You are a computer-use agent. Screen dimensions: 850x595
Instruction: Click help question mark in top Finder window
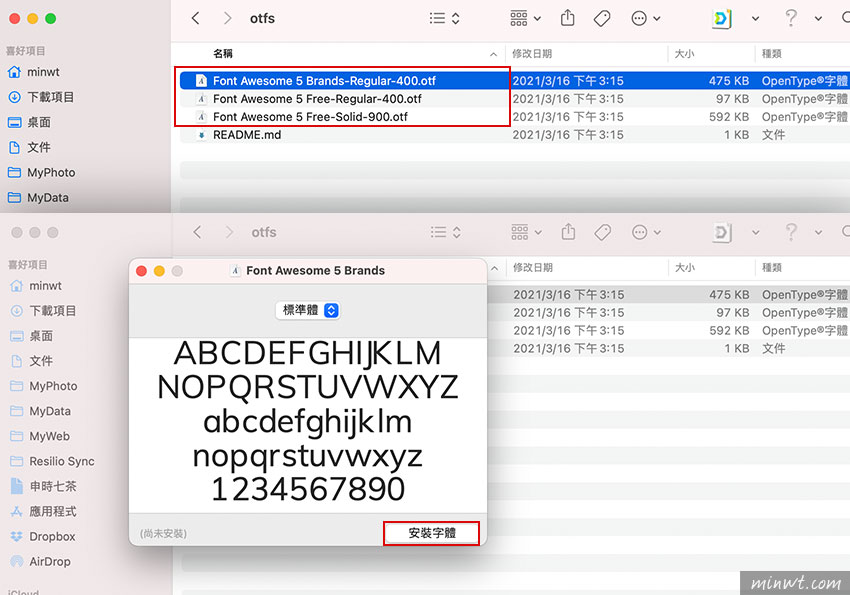[x=791, y=18]
